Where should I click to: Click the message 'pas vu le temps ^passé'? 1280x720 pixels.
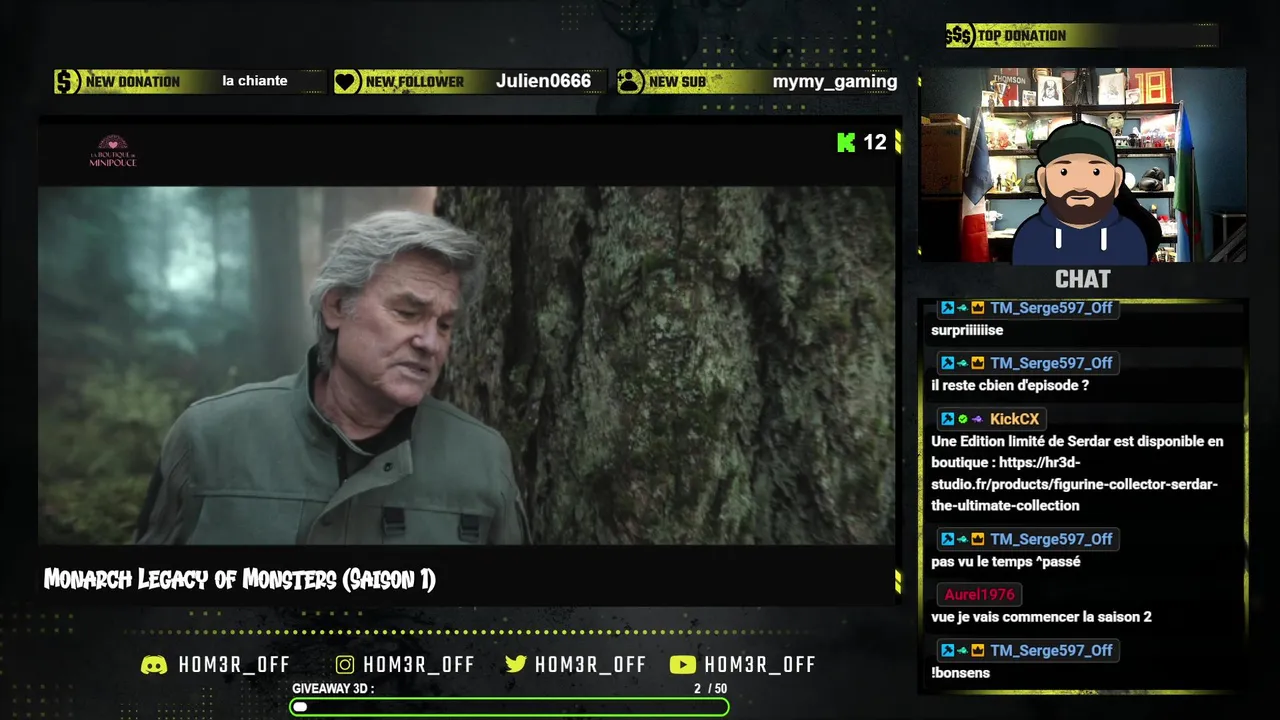click(x=1006, y=562)
